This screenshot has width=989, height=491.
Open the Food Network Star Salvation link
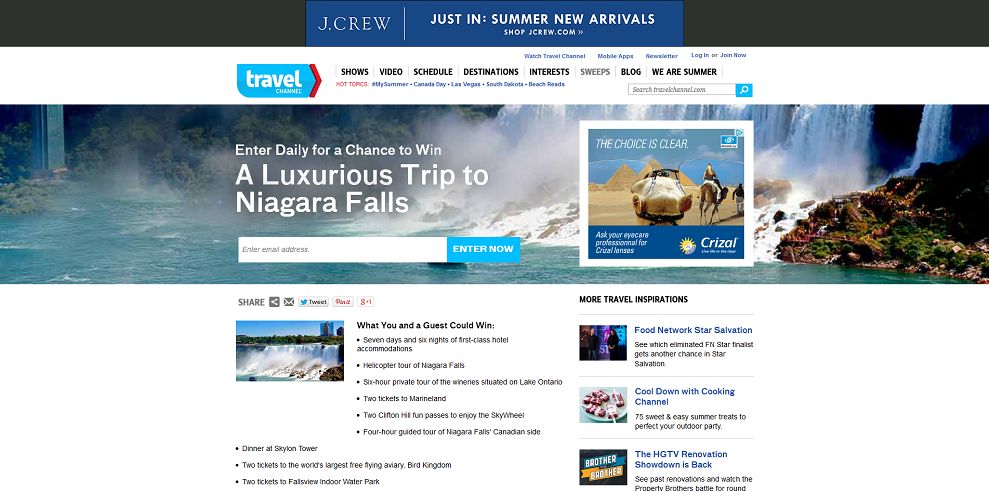point(693,330)
